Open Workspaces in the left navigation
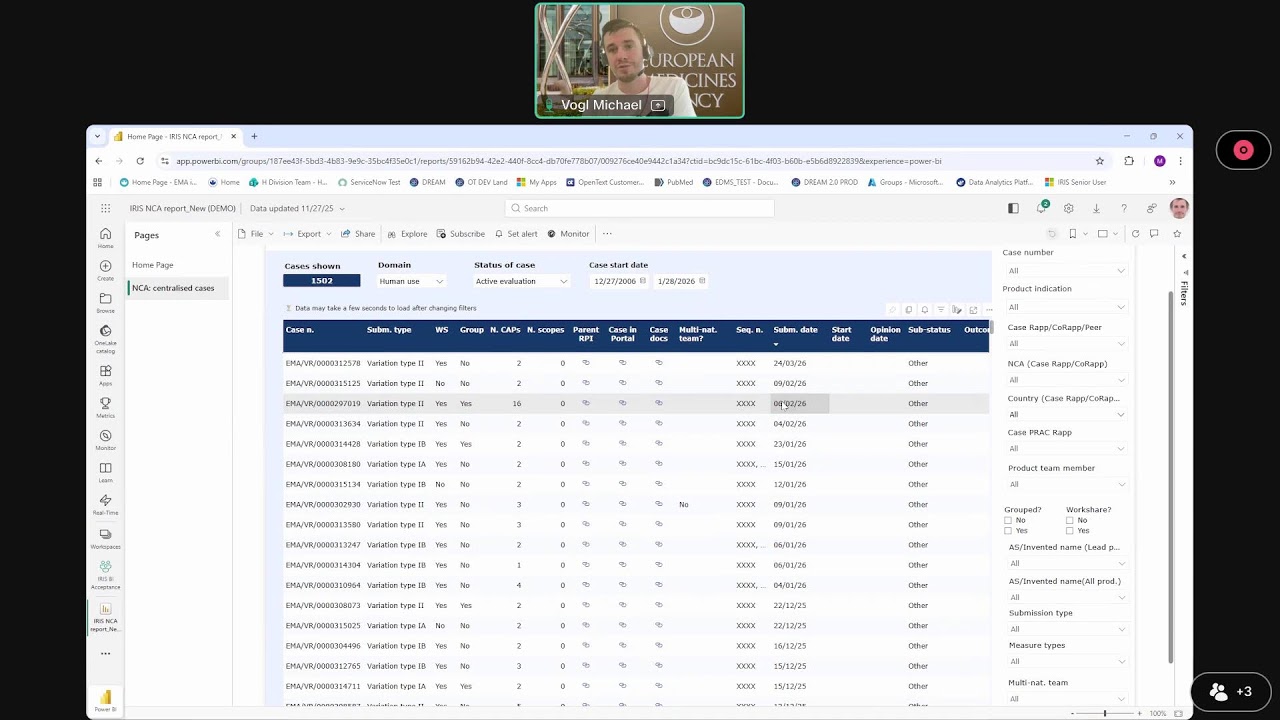 tap(105, 539)
